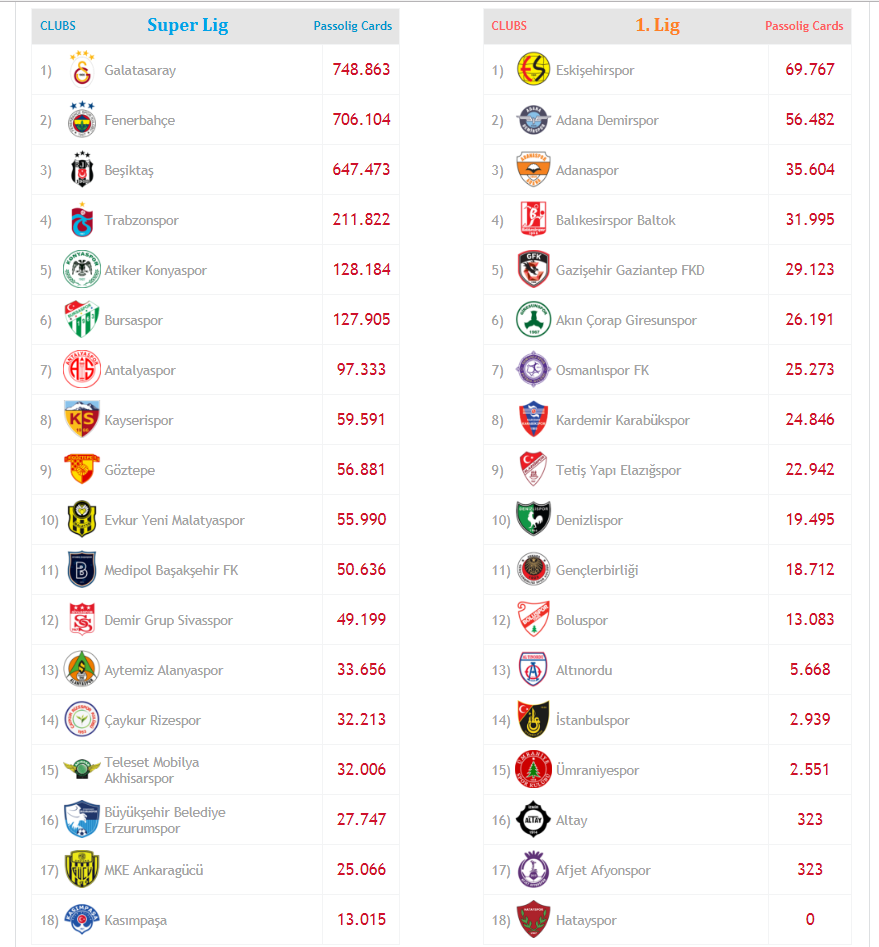Image resolution: width=879 pixels, height=947 pixels.
Task: Click the 1. Lig CLUBS column header
Action: (509, 26)
